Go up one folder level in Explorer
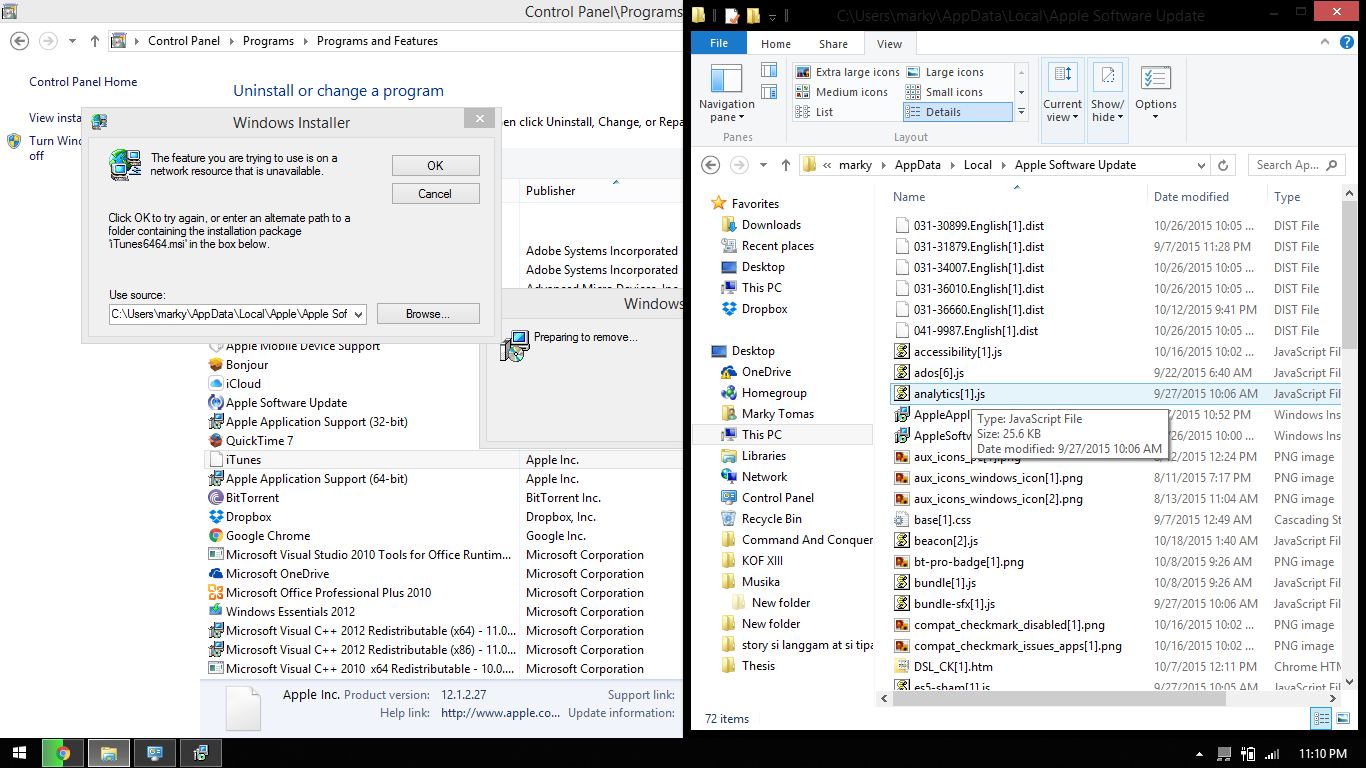Screen dimensions: 1366x768 [x=786, y=165]
